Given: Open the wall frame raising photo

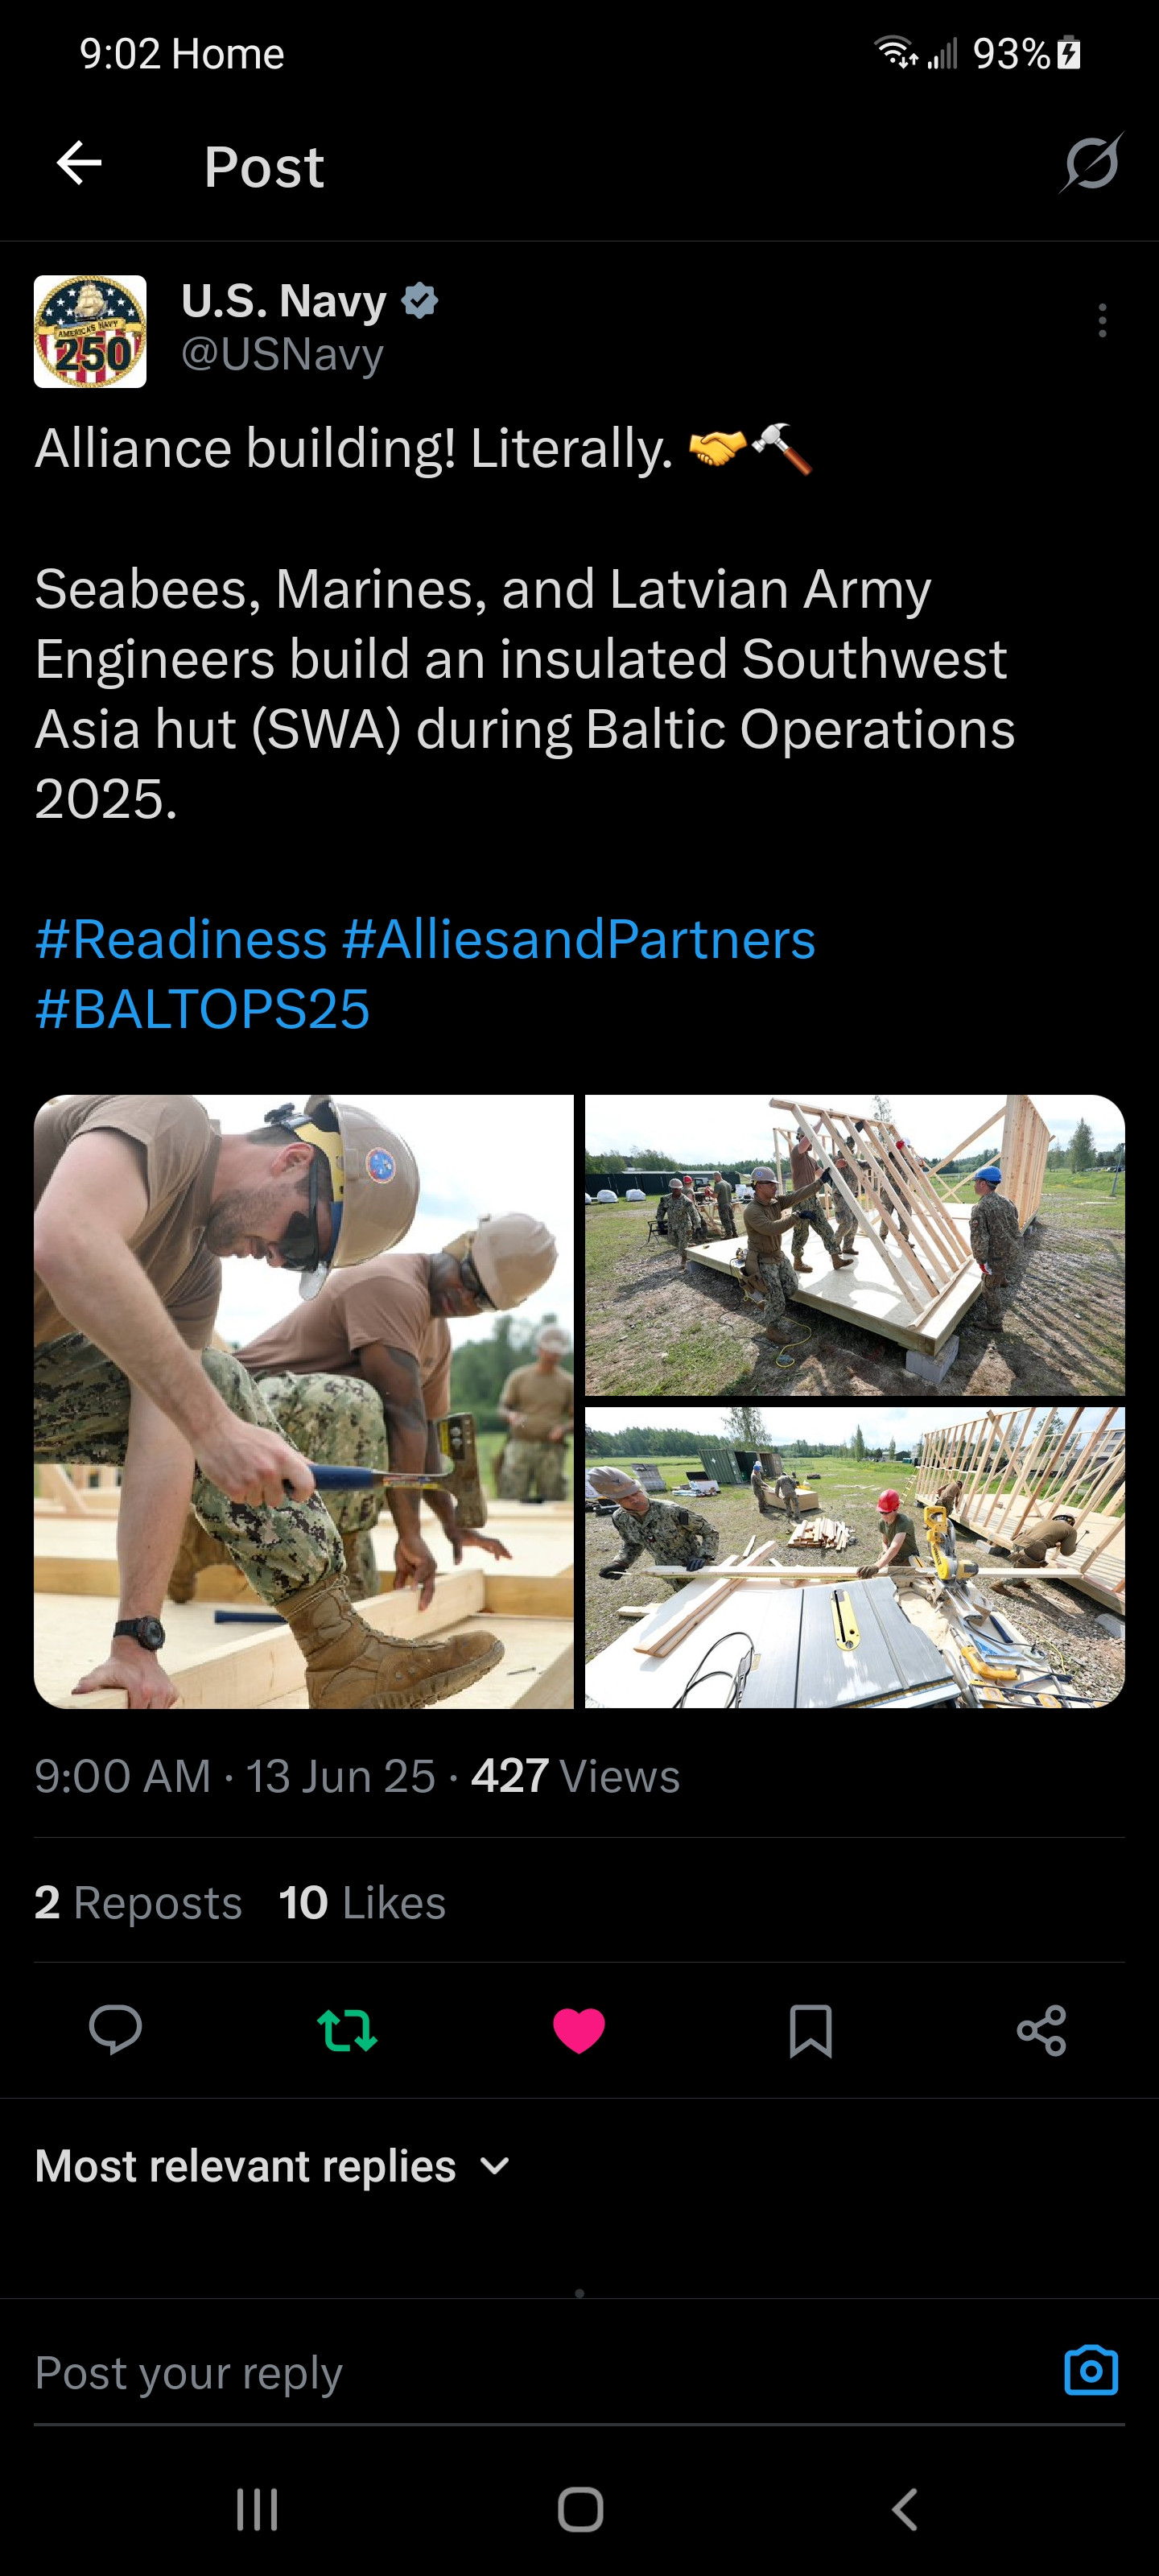Looking at the screenshot, I should 855,1245.
